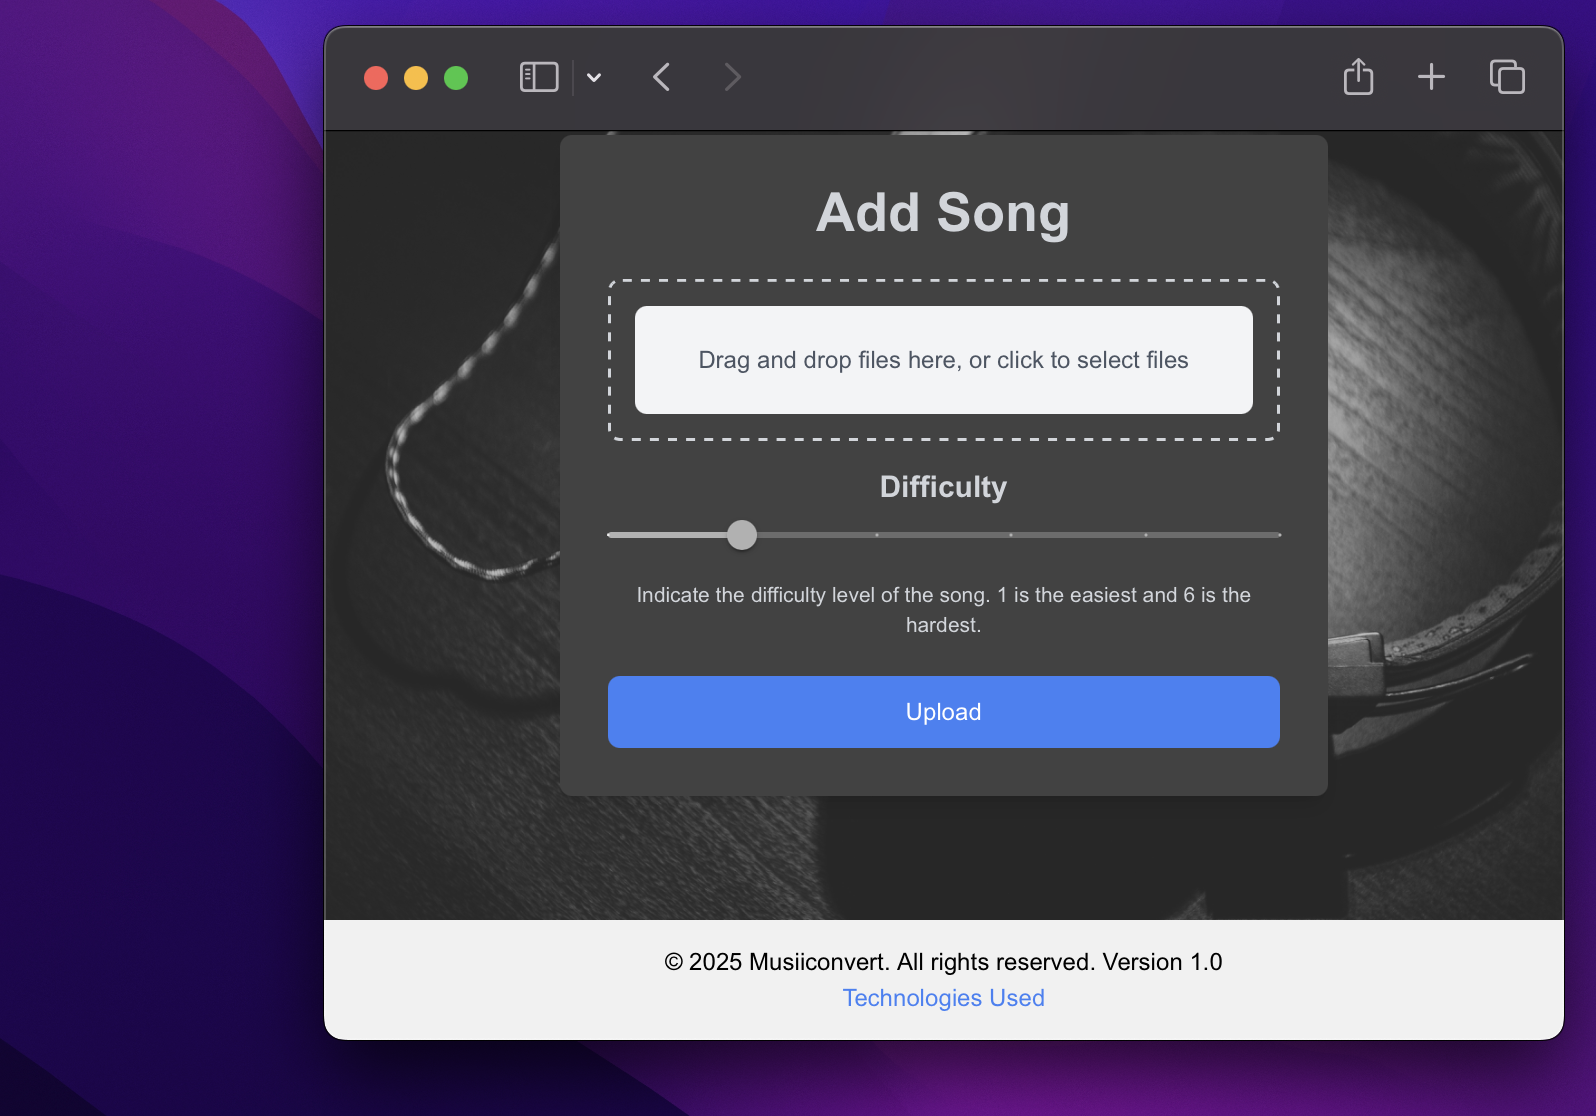1596x1116 pixels.
Task: Click the Add Song heading
Action: click(944, 213)
